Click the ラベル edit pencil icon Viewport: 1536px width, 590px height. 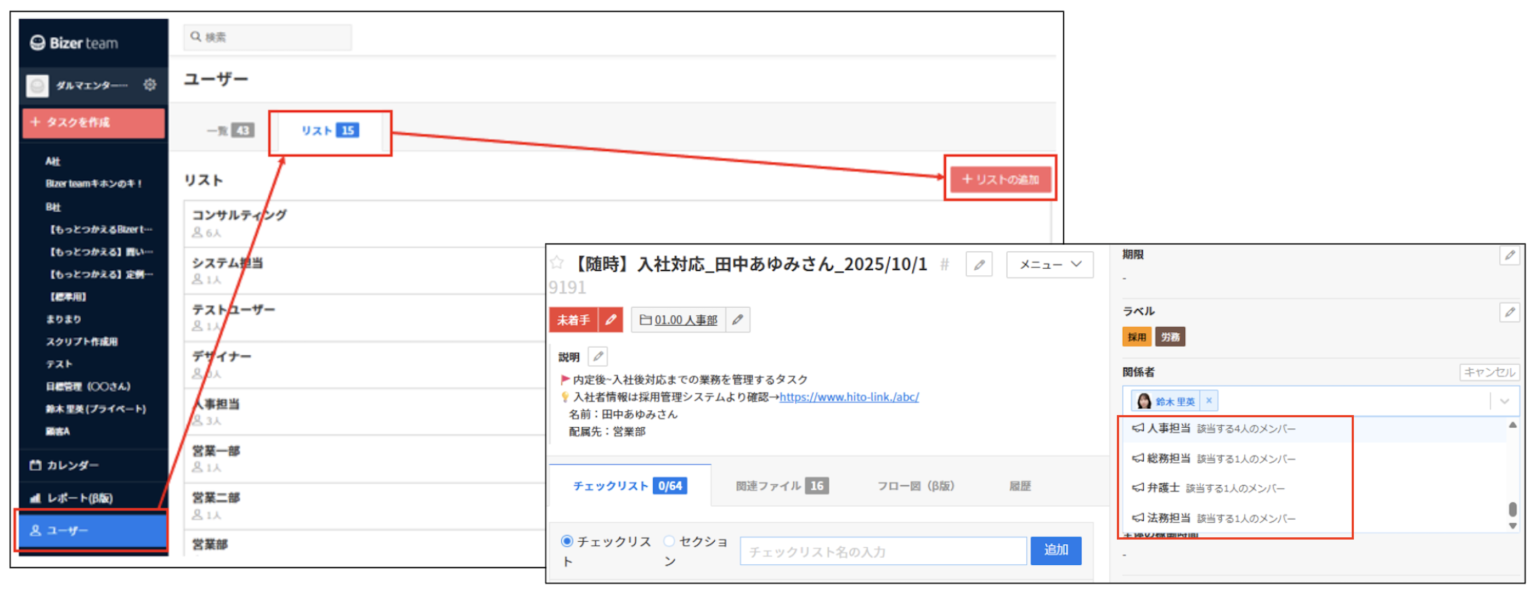(x=1509, y=313)
